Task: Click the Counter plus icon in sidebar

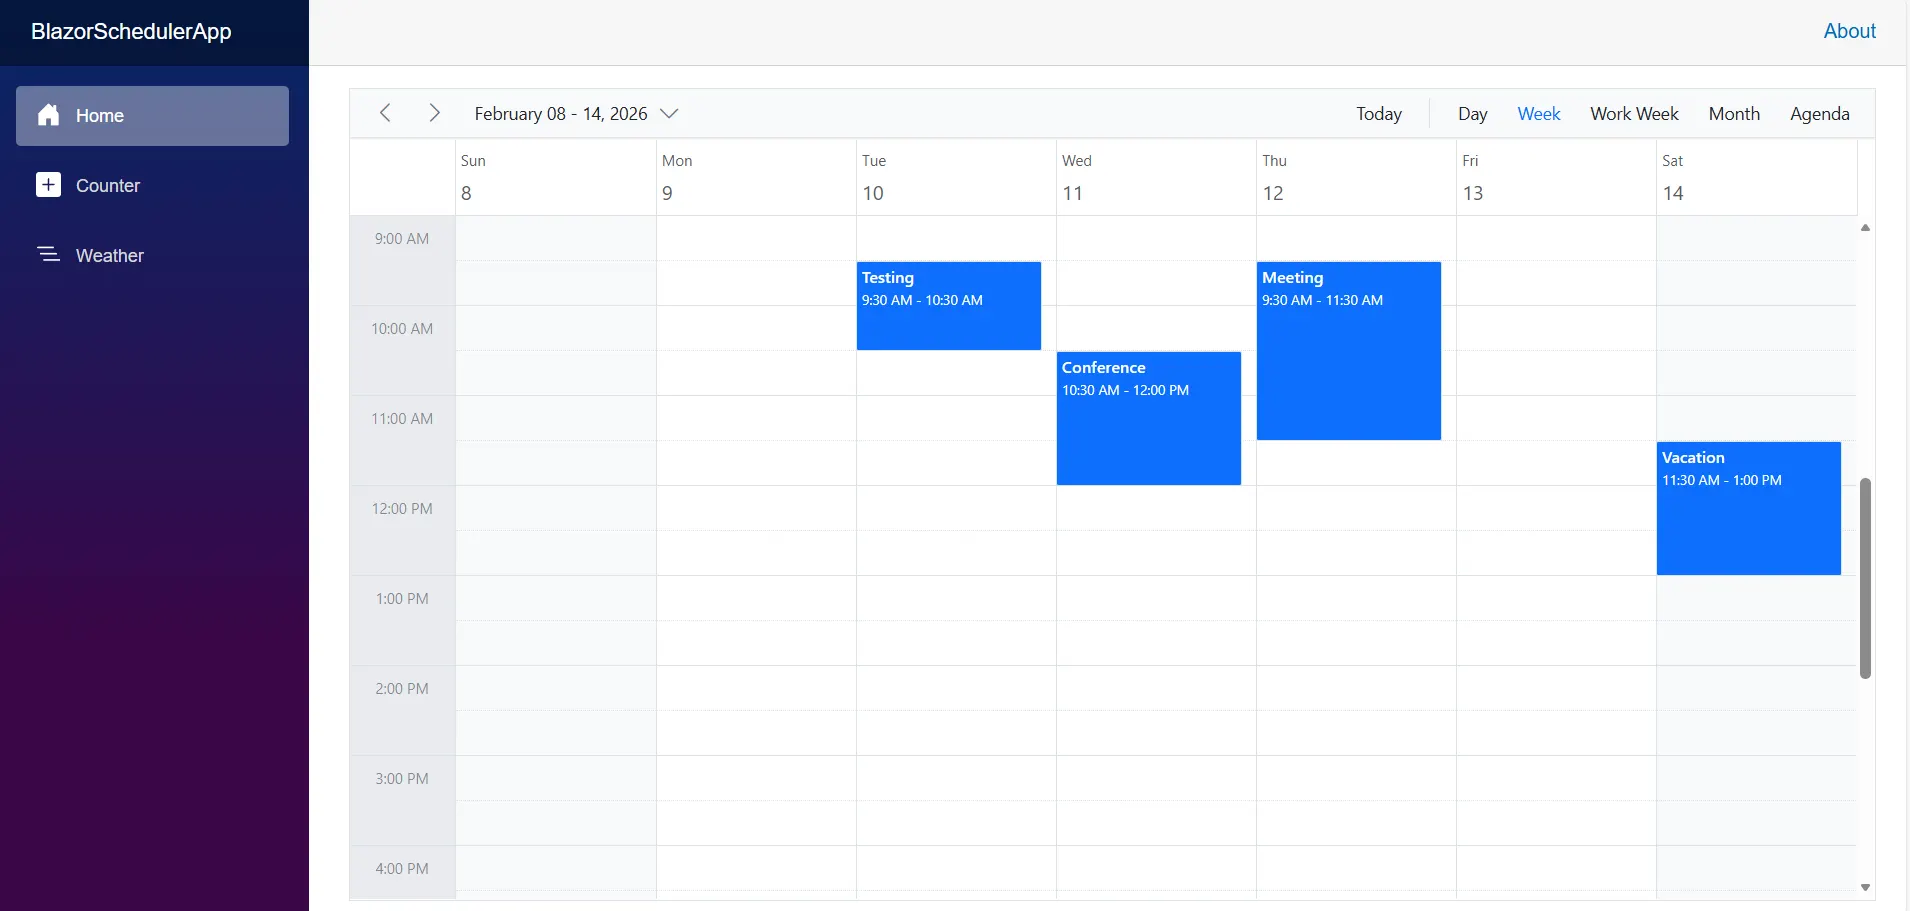Action: point(48,185)
